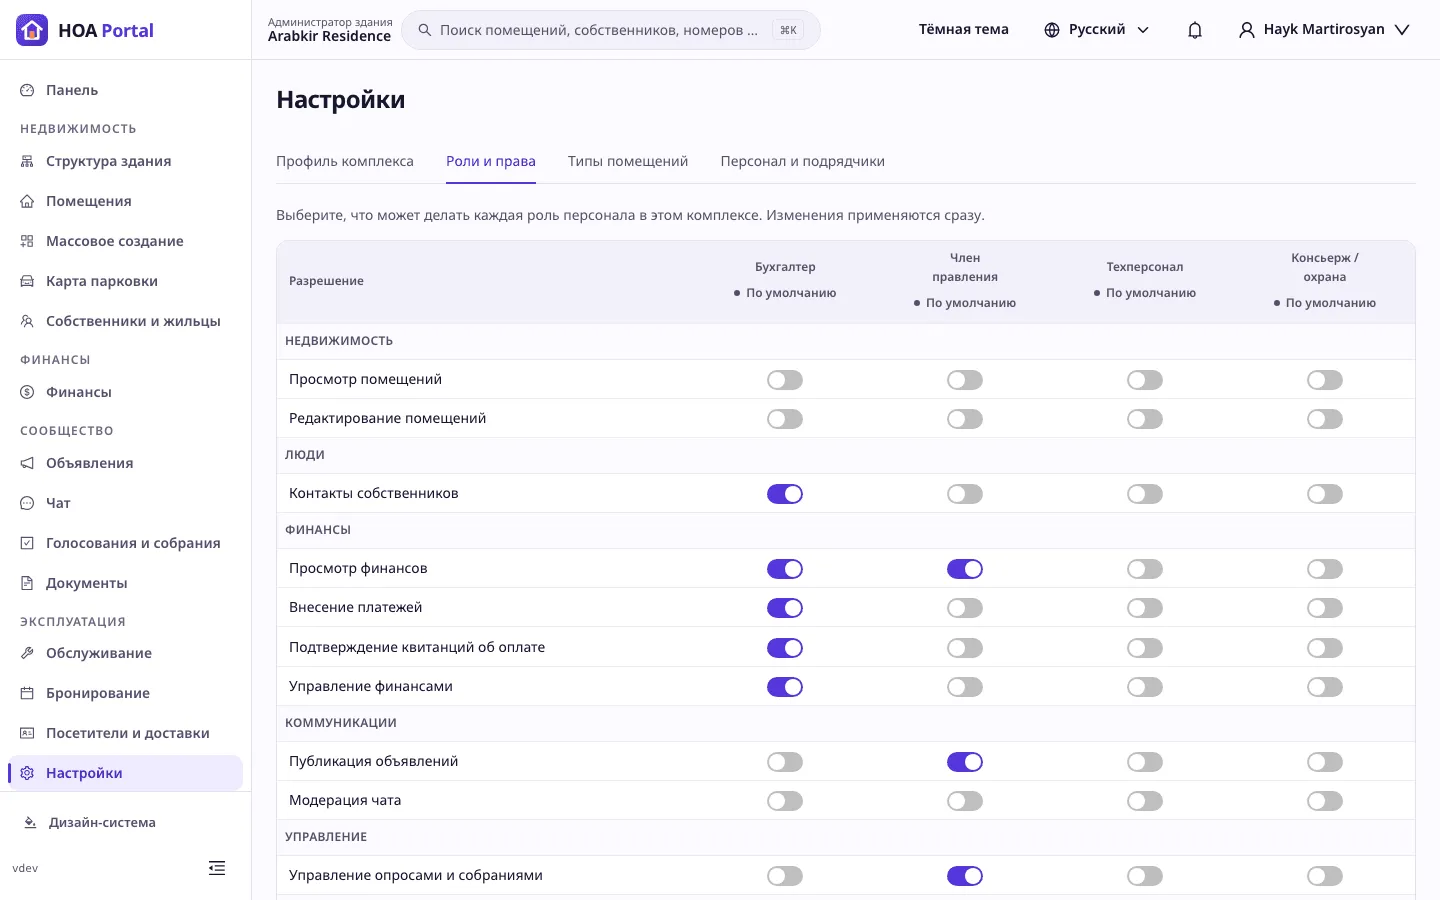This screenshot has height=900, width=1440.
Task: Click the globe language icon
Action: [1052, 30]
